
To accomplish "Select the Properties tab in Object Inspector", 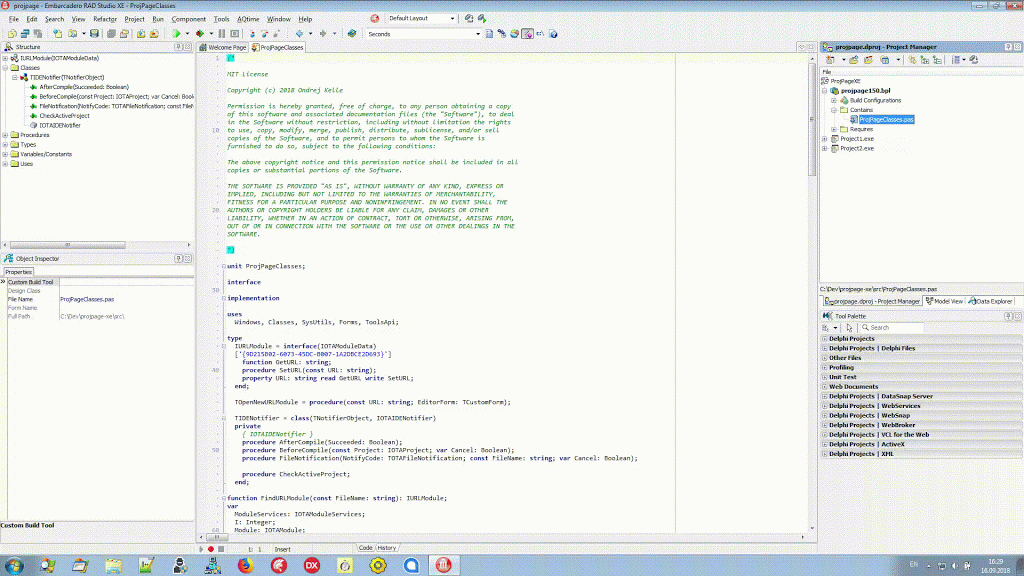I will tap(18, 272).
